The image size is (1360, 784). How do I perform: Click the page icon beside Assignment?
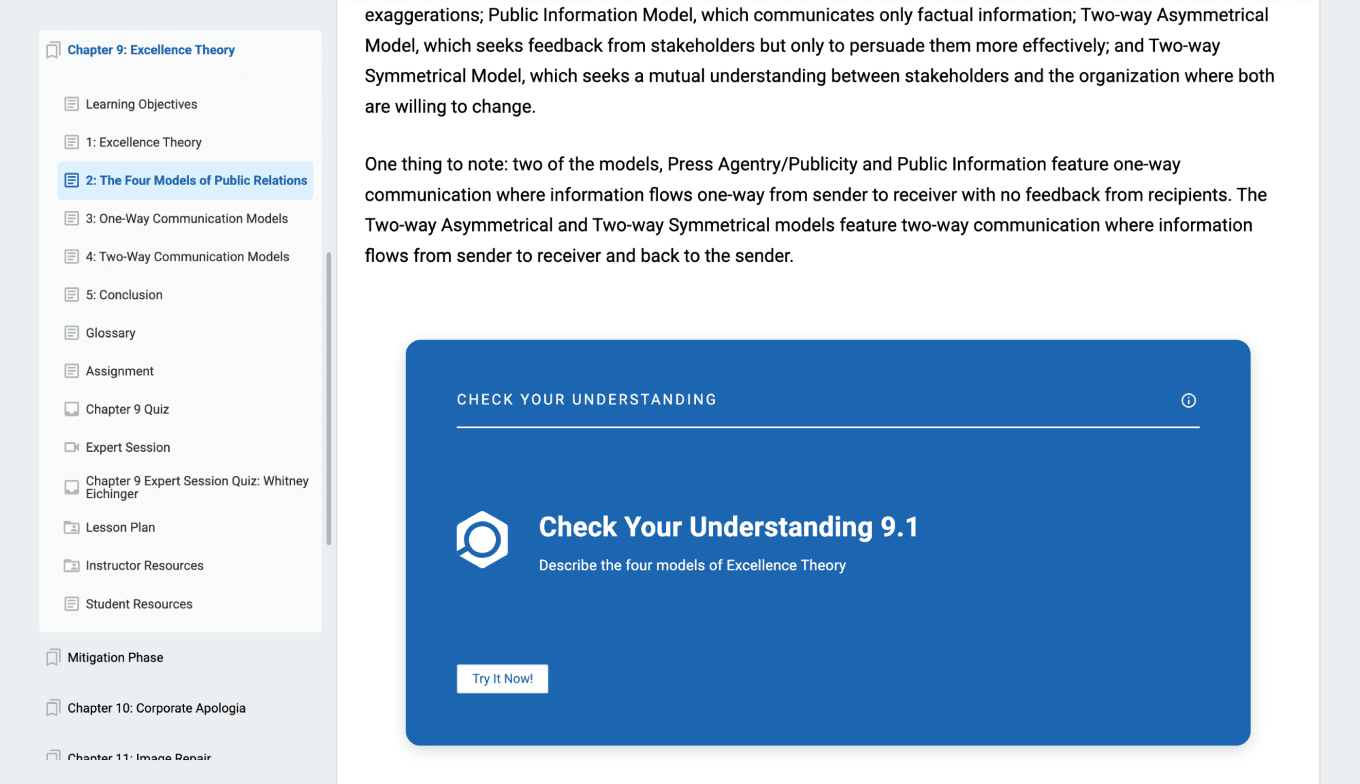(x=71, y=371)
